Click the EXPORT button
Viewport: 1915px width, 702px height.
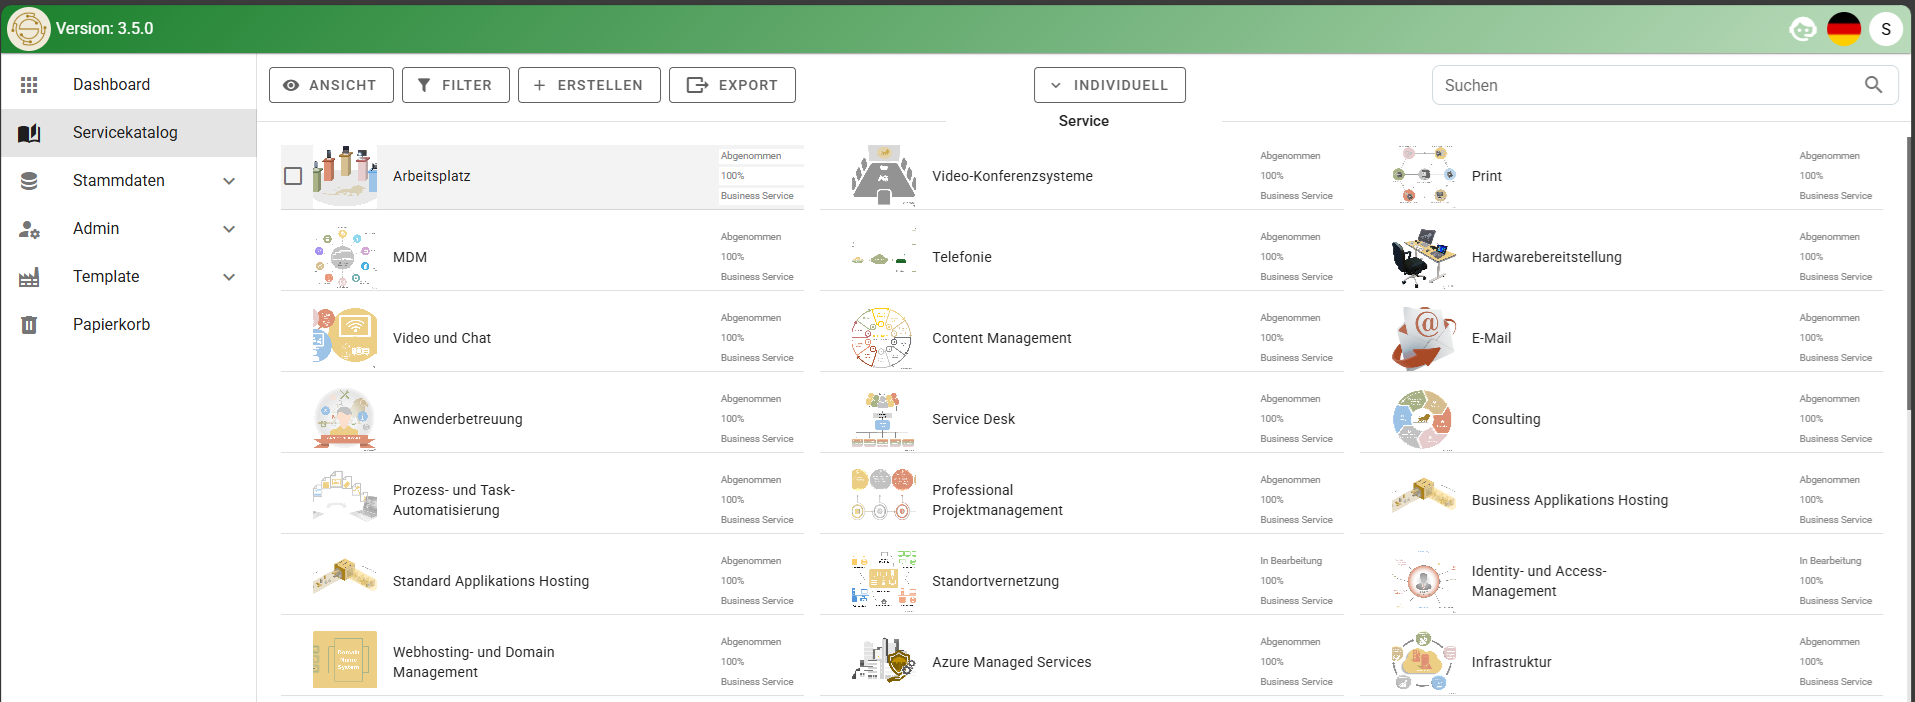732,85
